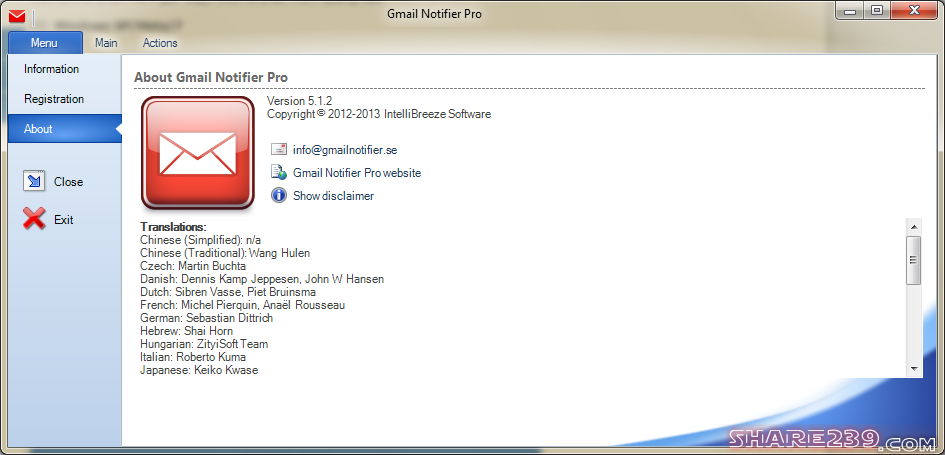Click the translations scrollbar thumb
This screenshot has height=455, width=945.
coord(914,260)
